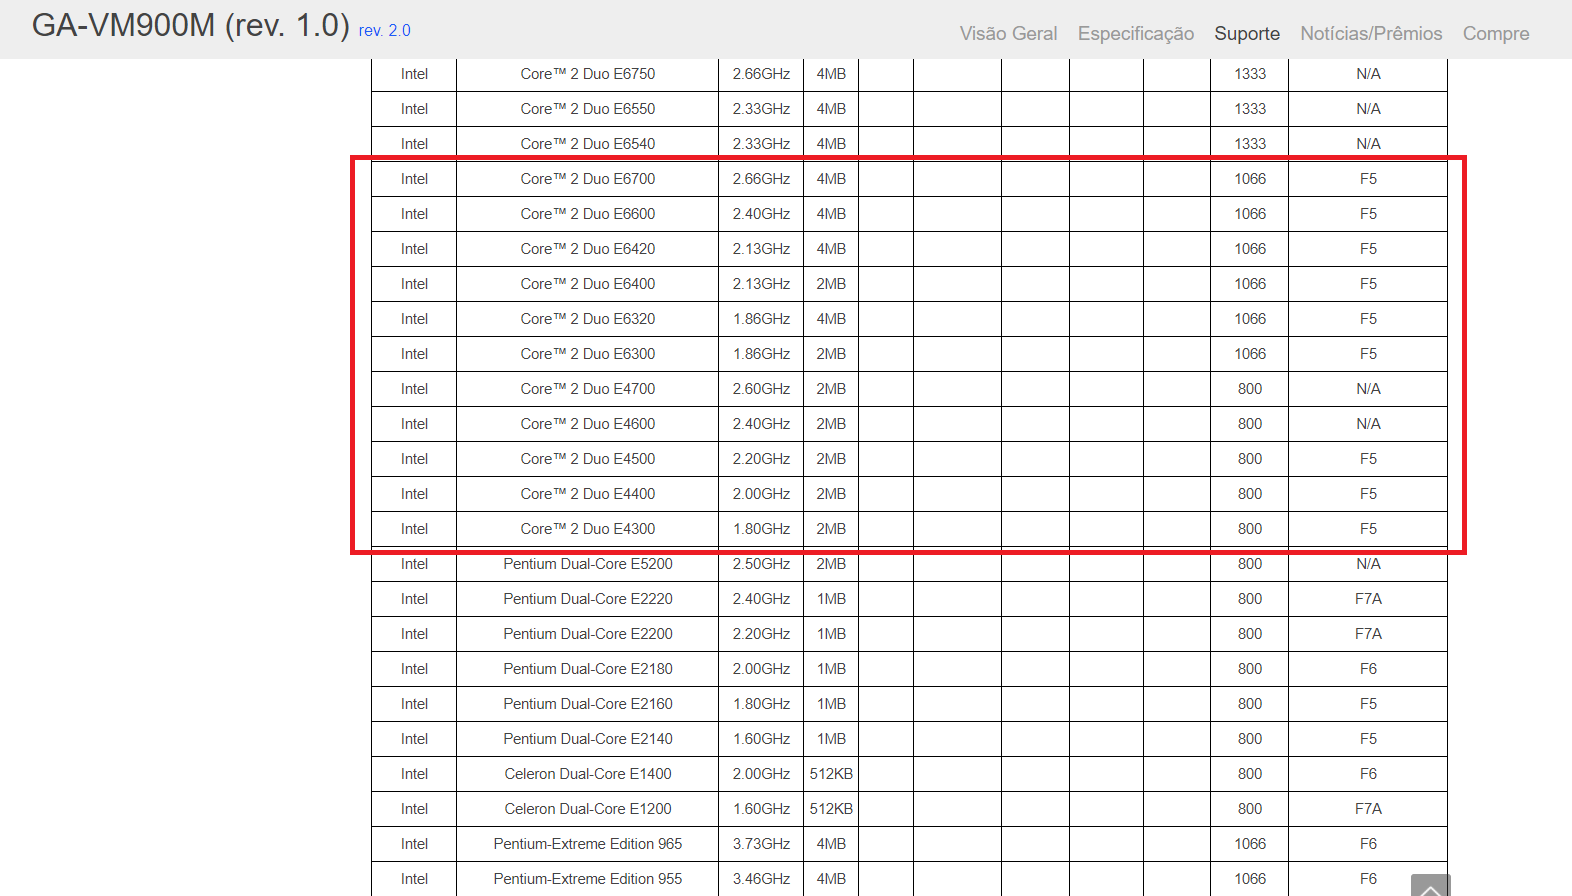Click F7A BIOS version in E2220 row
The image size is (1572, 896).
click(x=1368, y=599)
